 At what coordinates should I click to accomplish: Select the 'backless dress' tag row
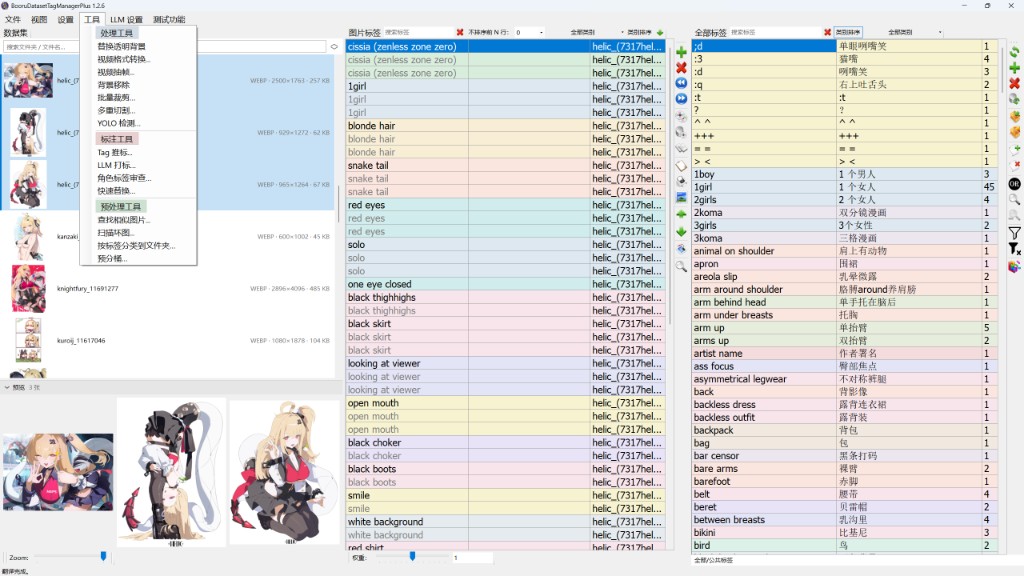(845, 404)
